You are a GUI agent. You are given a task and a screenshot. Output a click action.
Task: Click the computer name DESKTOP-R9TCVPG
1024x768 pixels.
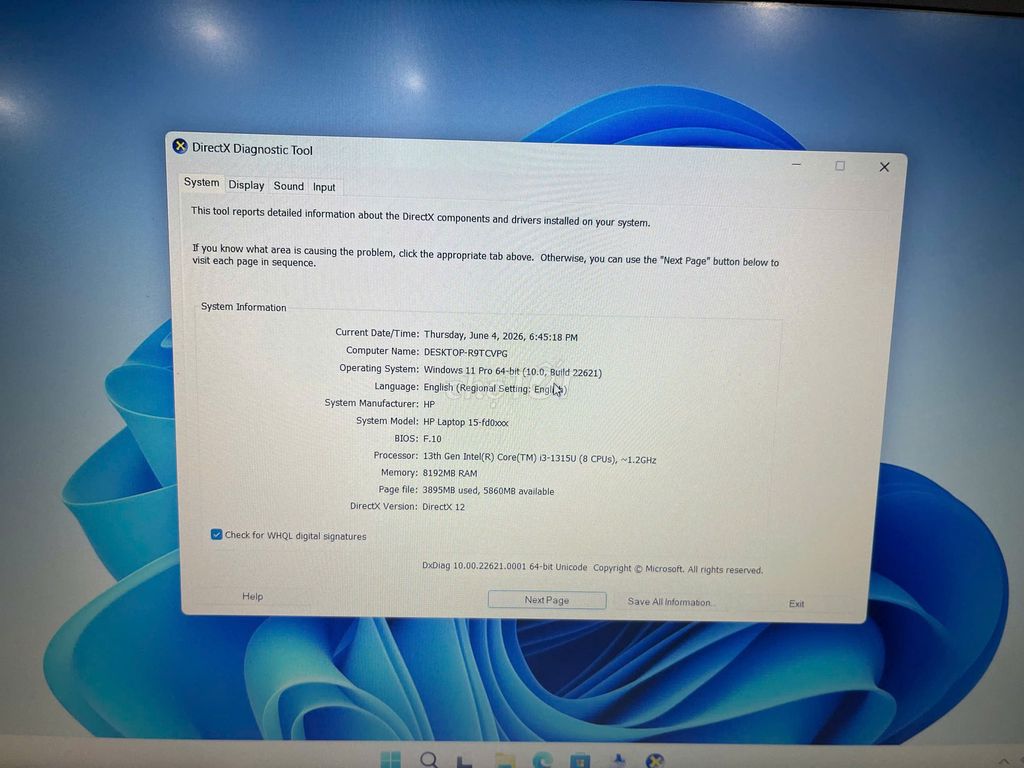click(x=466, y=353)
